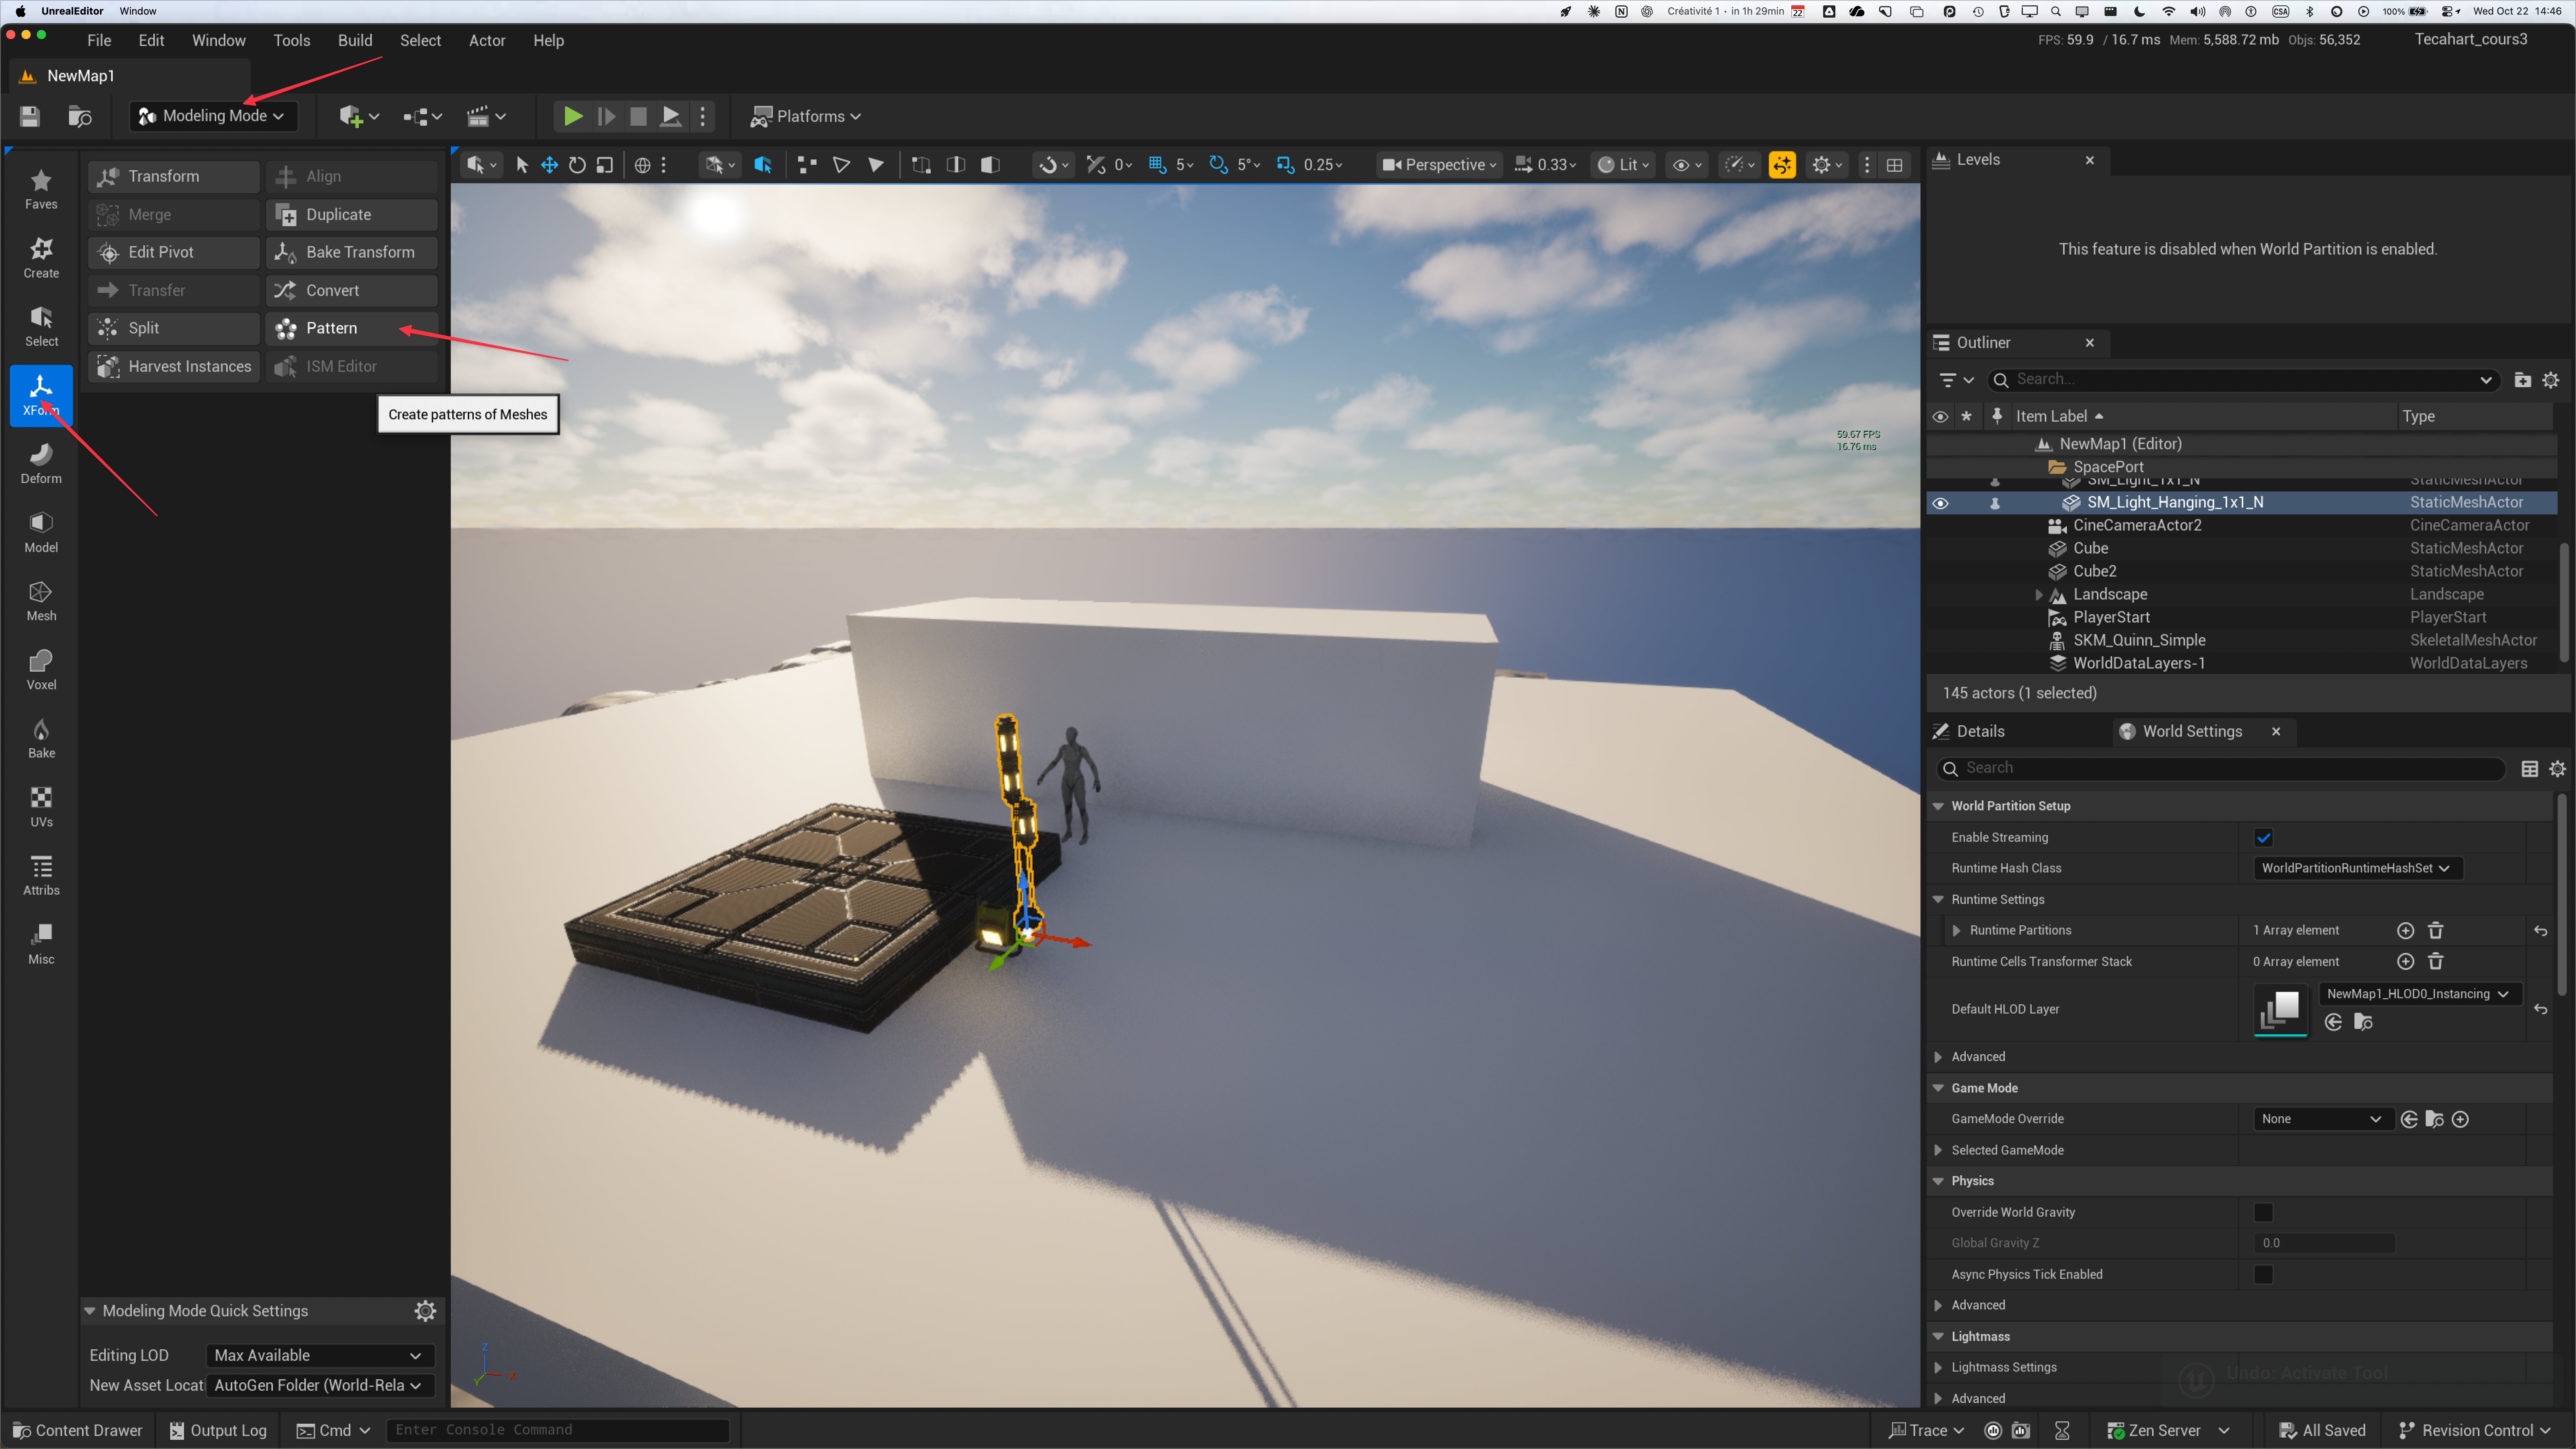Toggle the Enable Streaming checkbox
The height and width of the screenshot is (1449, 2576).
[x=2264, y=838]
